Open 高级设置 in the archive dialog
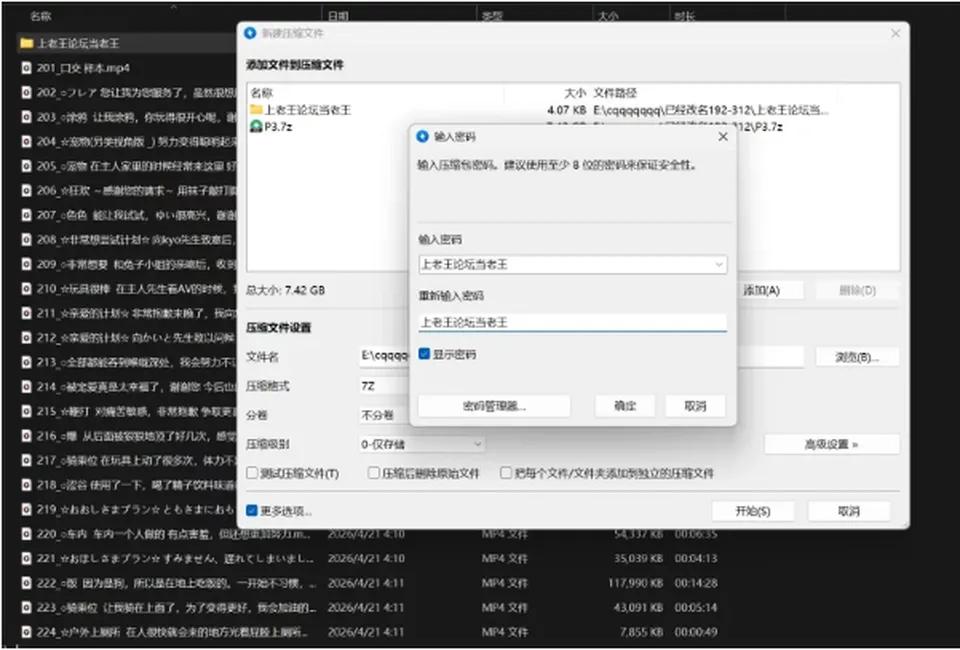Screen dimensions: 960x650 pyautogui.click(x=831, y=444)
